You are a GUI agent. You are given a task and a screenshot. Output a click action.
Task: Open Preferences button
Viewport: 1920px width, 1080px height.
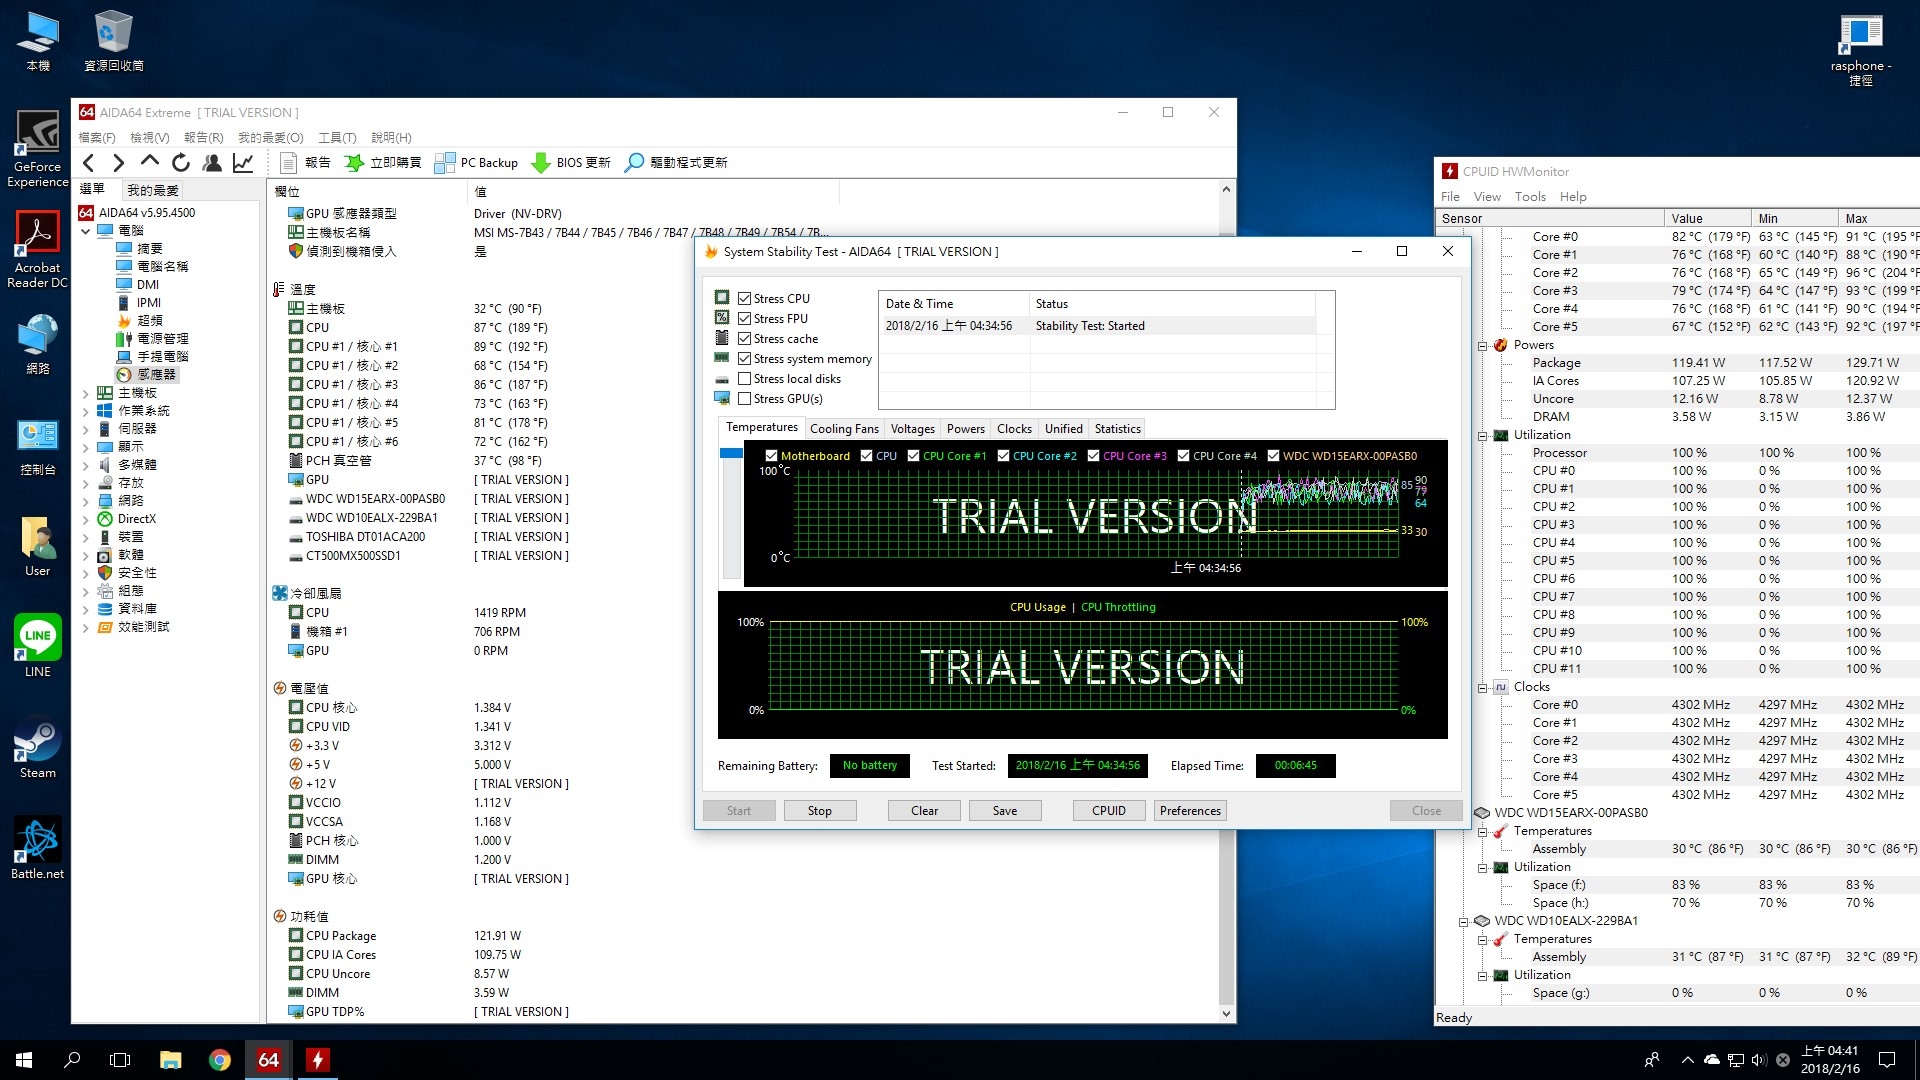click(x=1190, y=810)
